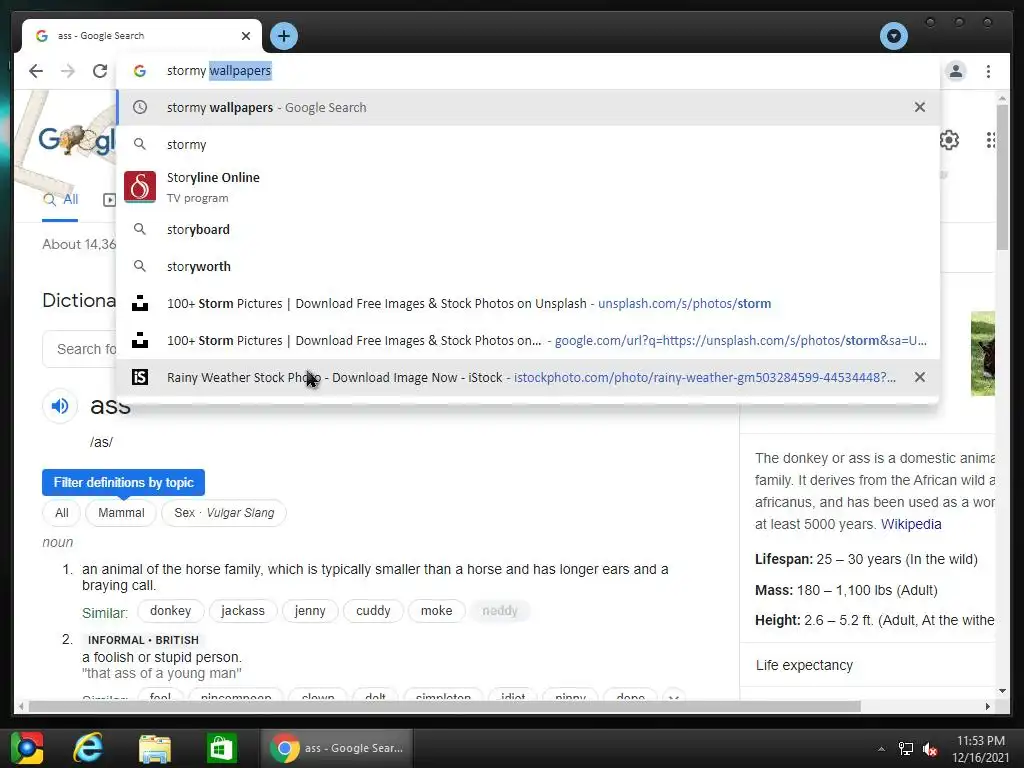Click the 'jackass' synonym chip
The image size is (1024, 768).
point(243,611)
